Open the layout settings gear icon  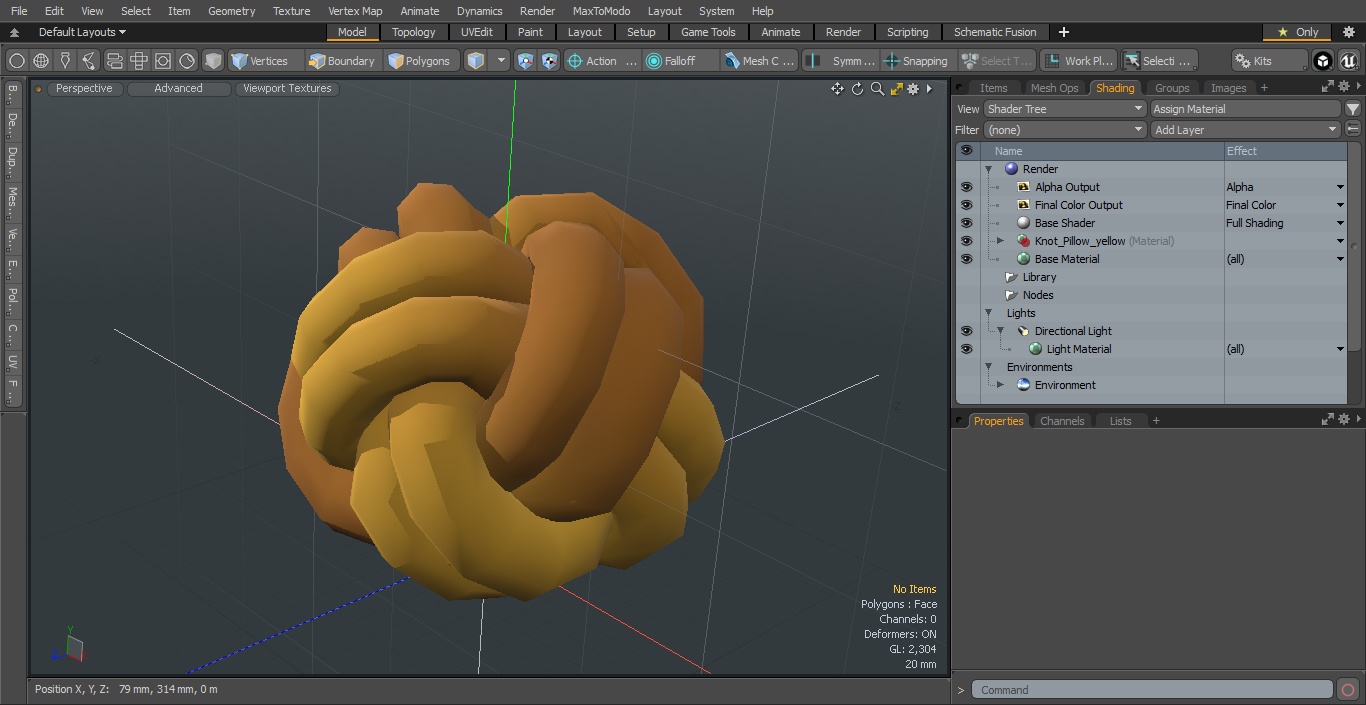point(1347,32)
